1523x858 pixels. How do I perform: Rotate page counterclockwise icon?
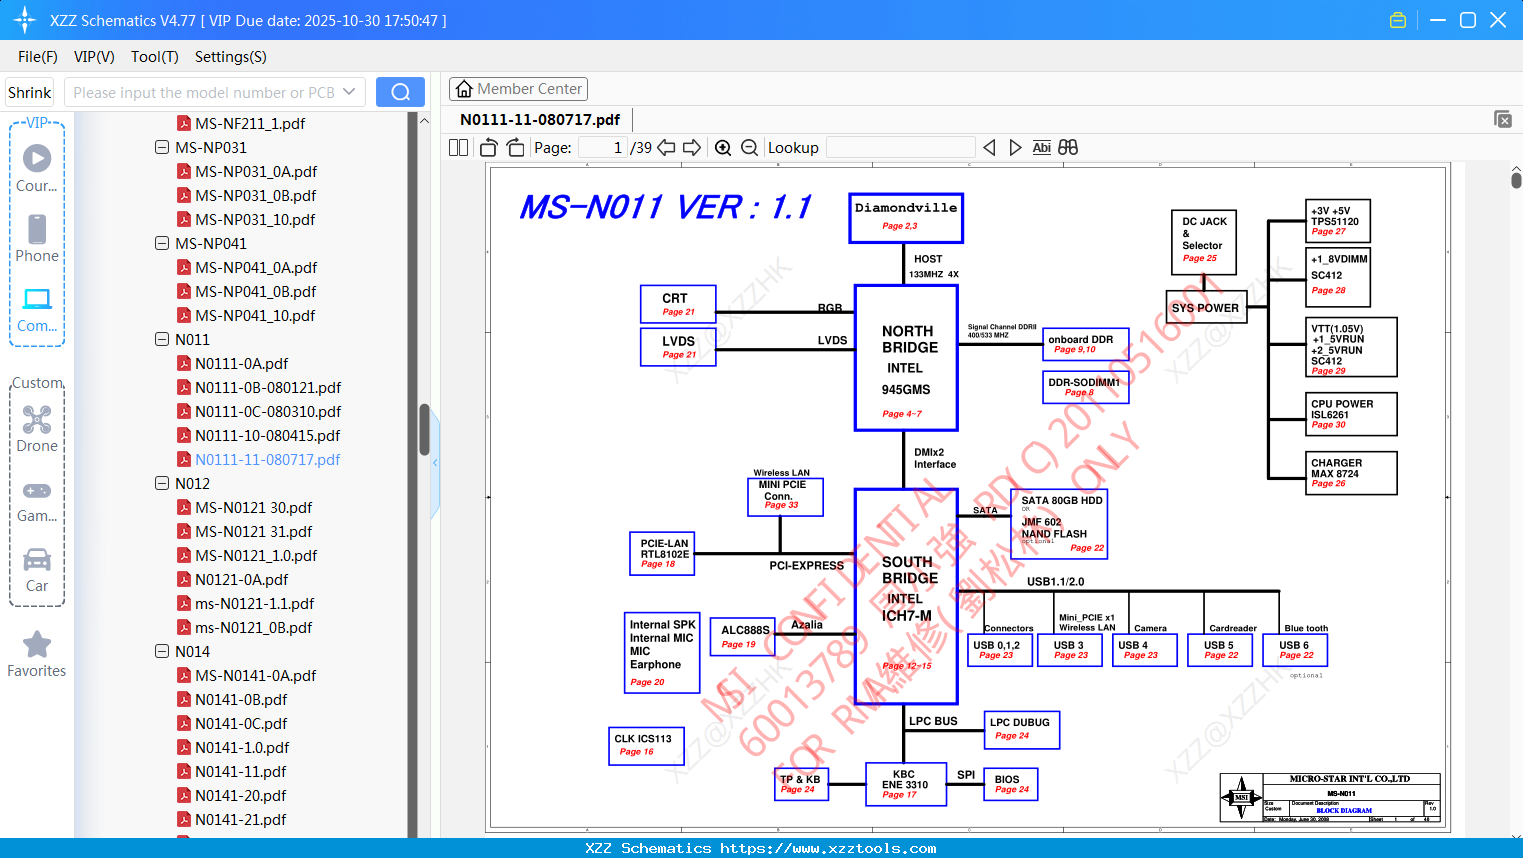[x=489, y=148]
